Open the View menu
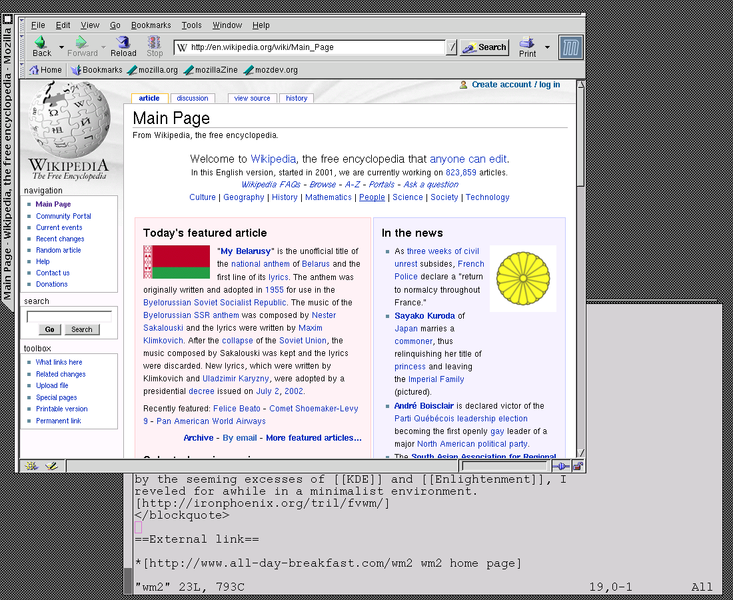733x600 pixels. coord(90,25)
